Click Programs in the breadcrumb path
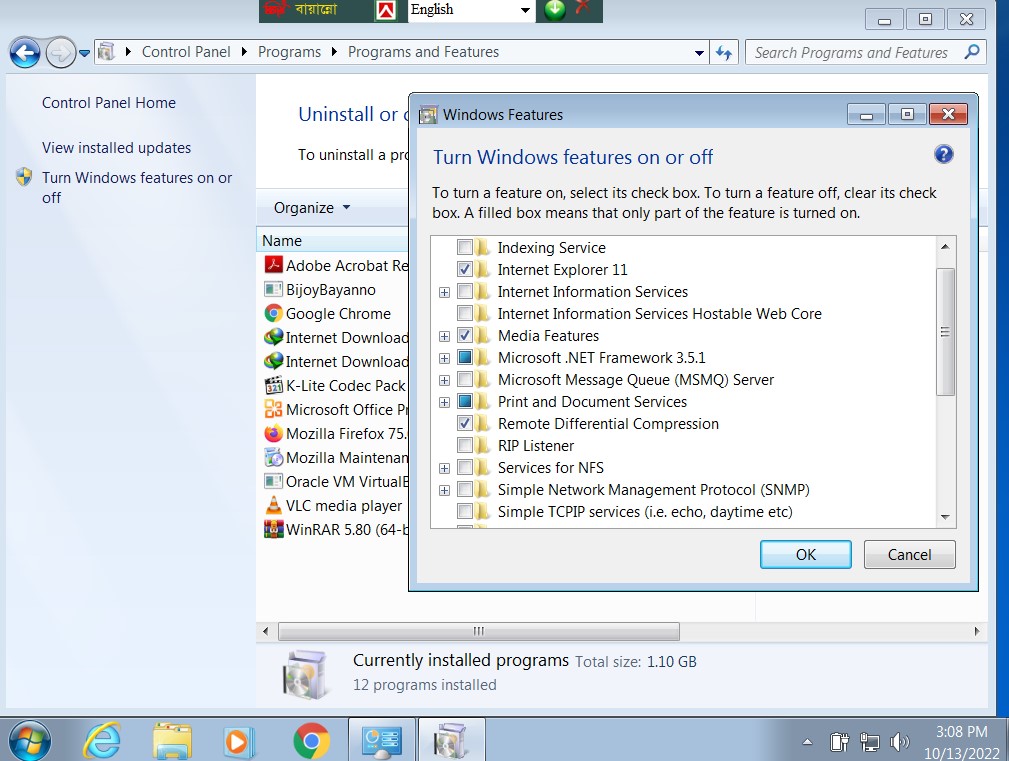Image resolution: width=1009 pixels, height=761 pixels. pos(290,52)
